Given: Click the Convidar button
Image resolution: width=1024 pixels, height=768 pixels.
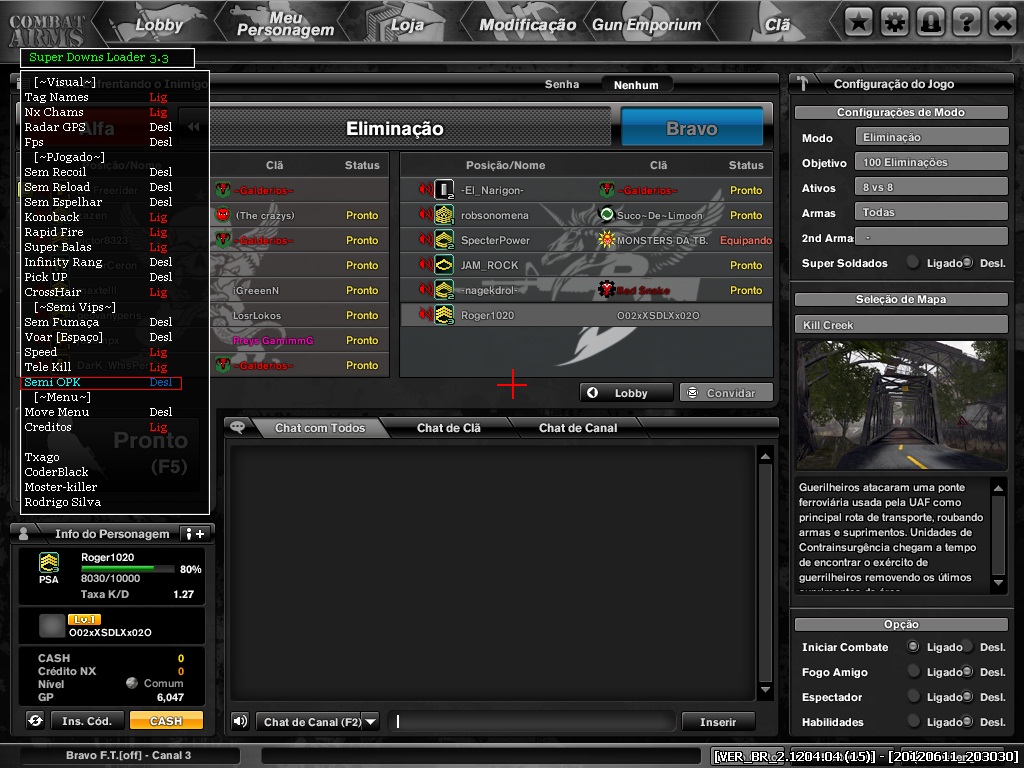Looking at the screenshot, I should (726, 392).
